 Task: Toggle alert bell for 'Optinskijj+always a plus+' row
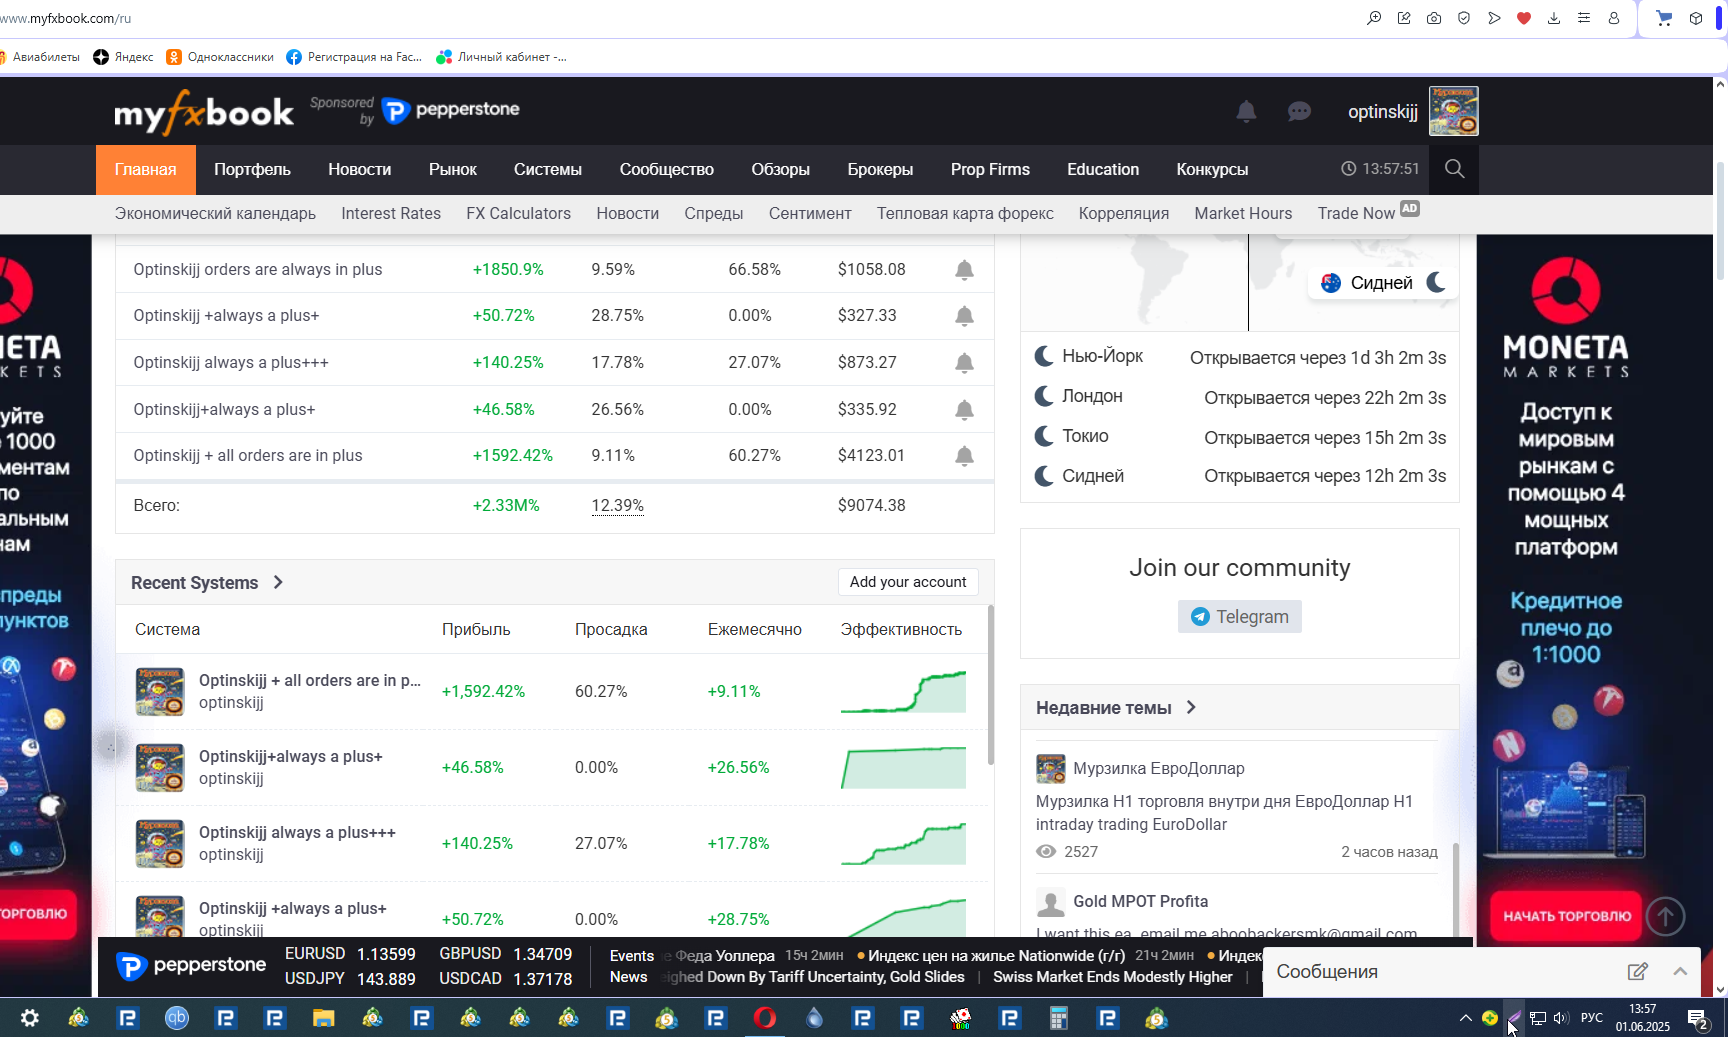click(x=964, y=410)
